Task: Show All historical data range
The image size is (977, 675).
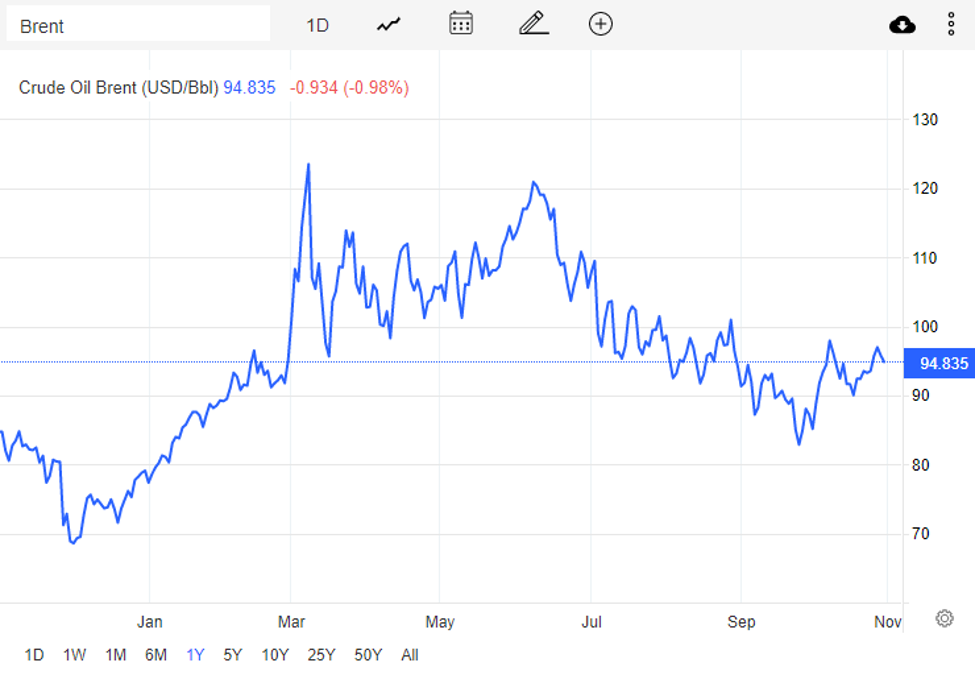Action: [x=410, y=655]
